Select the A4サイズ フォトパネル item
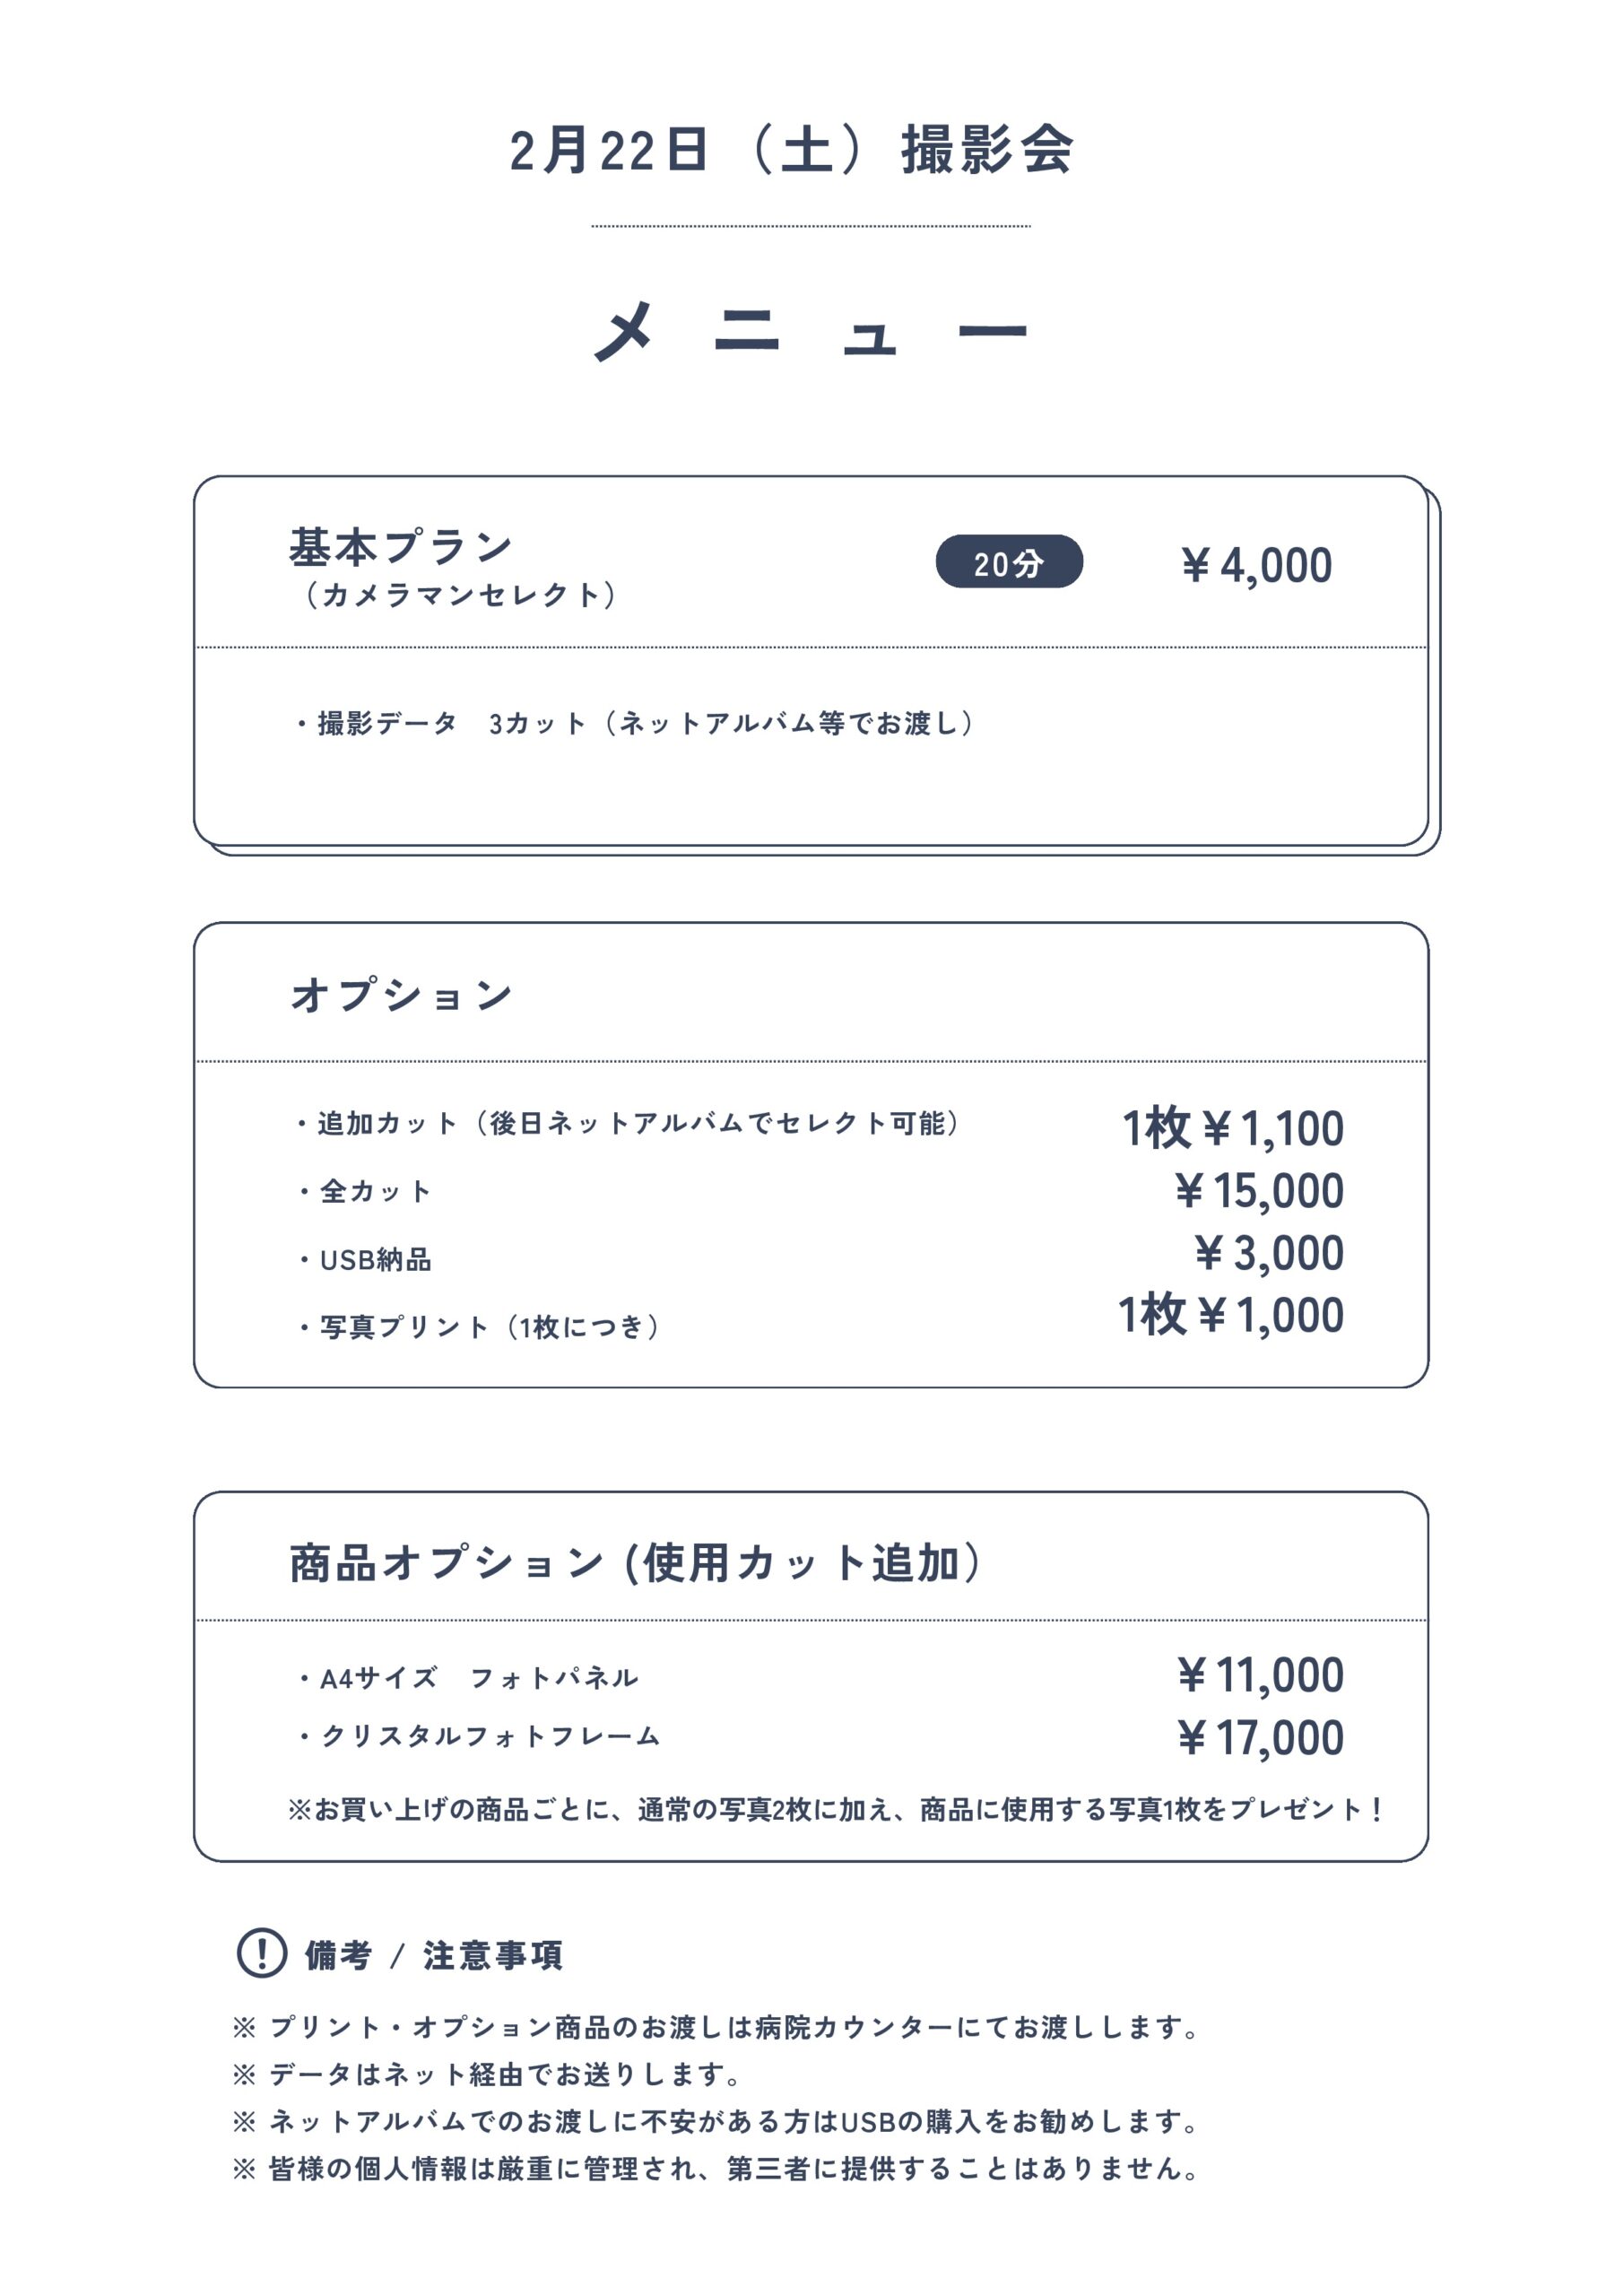The height and width of the screenshot is (2296, 1623). click(470, 1677)
